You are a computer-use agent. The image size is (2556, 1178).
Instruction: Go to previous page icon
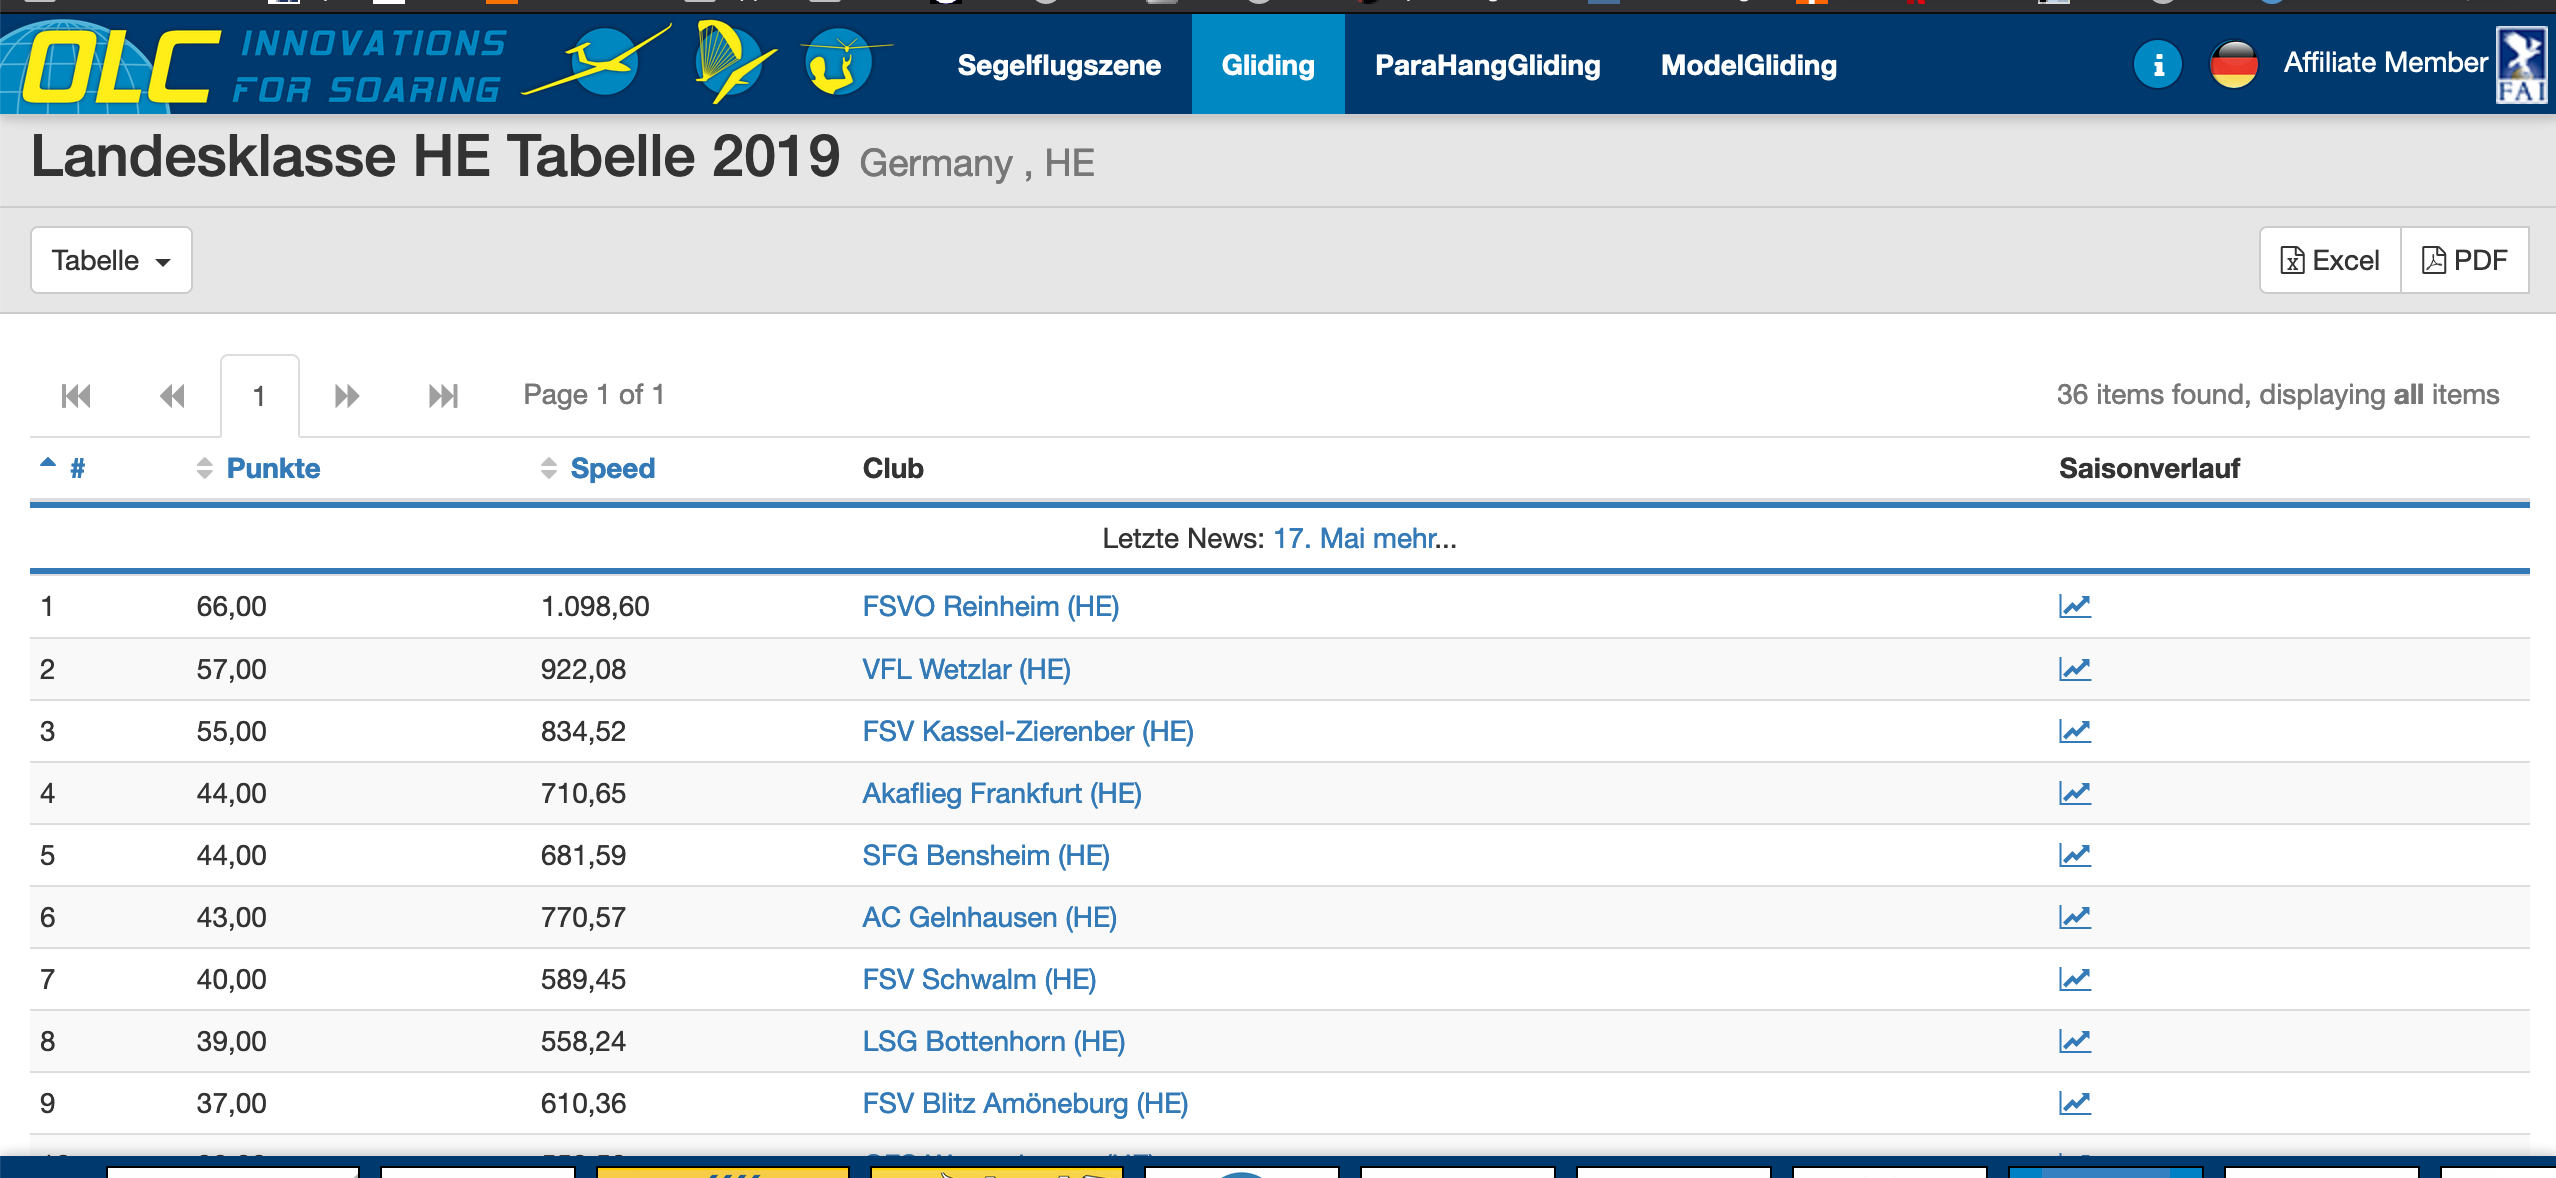click(172, 396)
